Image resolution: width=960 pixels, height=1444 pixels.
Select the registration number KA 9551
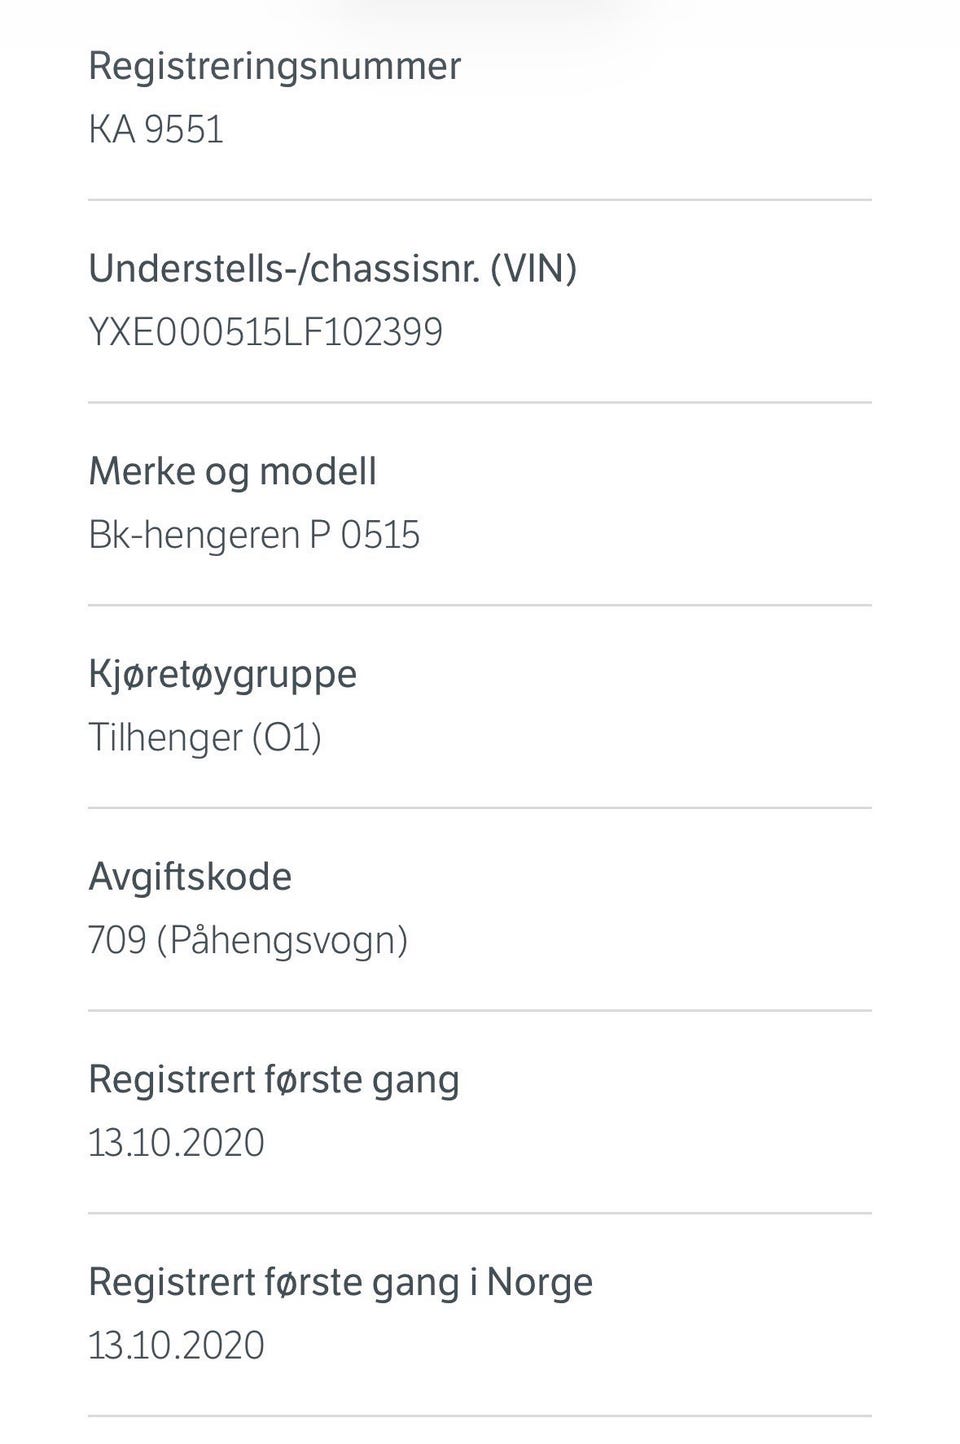coord(156,130)
